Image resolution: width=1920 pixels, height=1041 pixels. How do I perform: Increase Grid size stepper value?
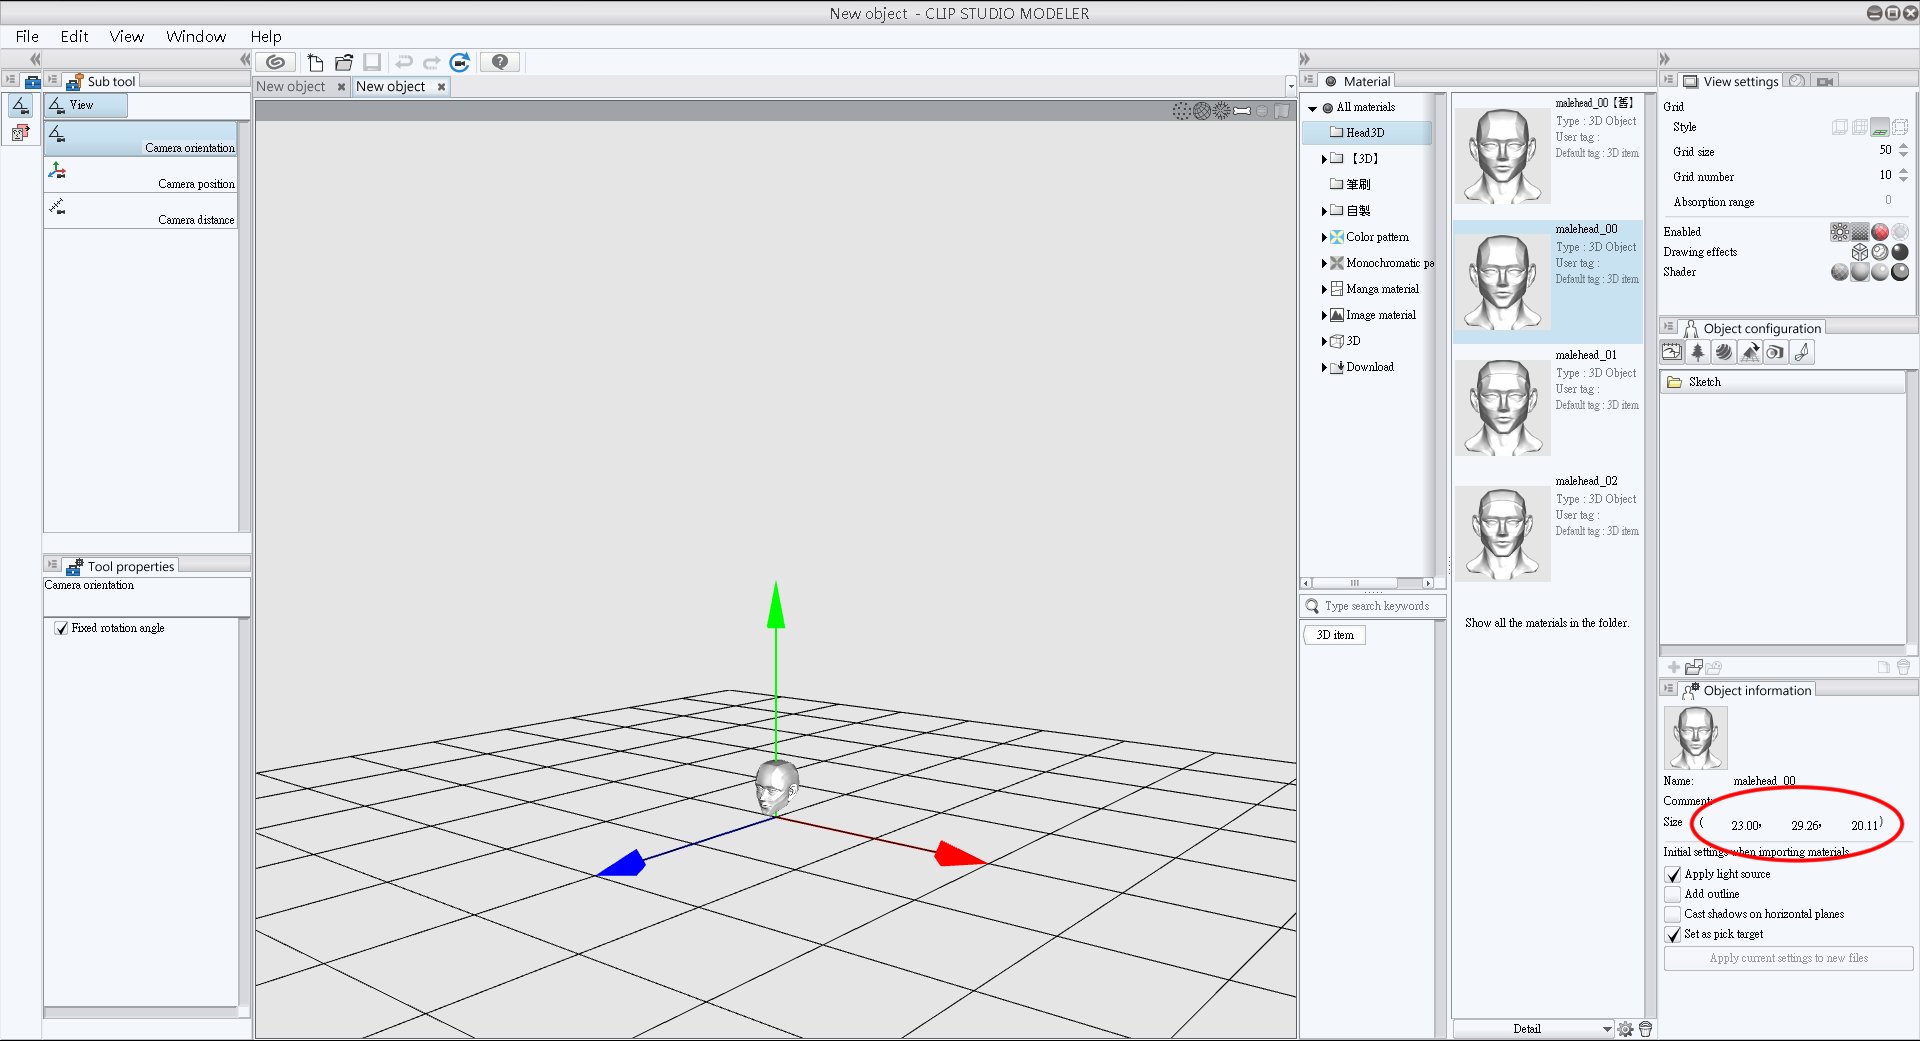pyautogui.click(x=1903, y=147)
